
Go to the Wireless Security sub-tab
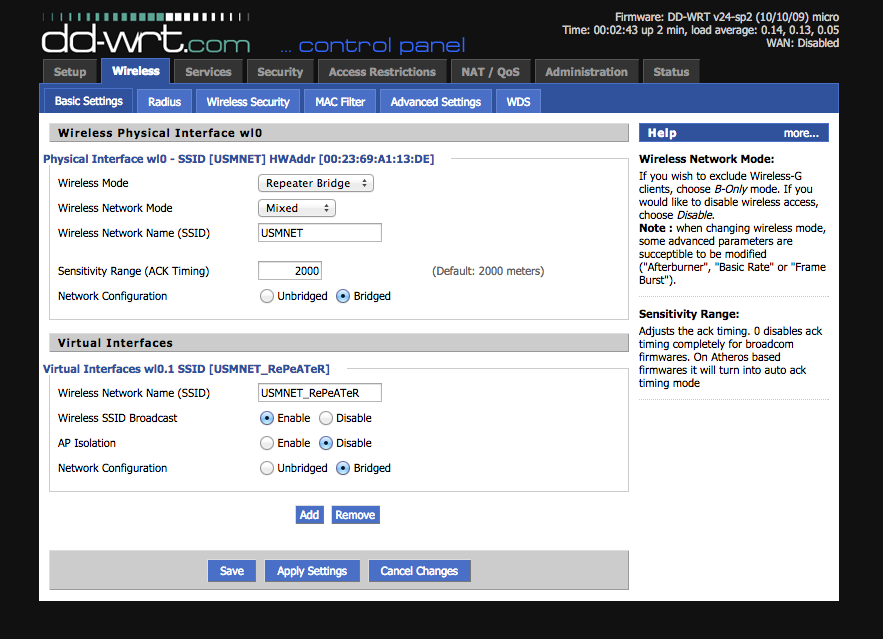point(248,101)
